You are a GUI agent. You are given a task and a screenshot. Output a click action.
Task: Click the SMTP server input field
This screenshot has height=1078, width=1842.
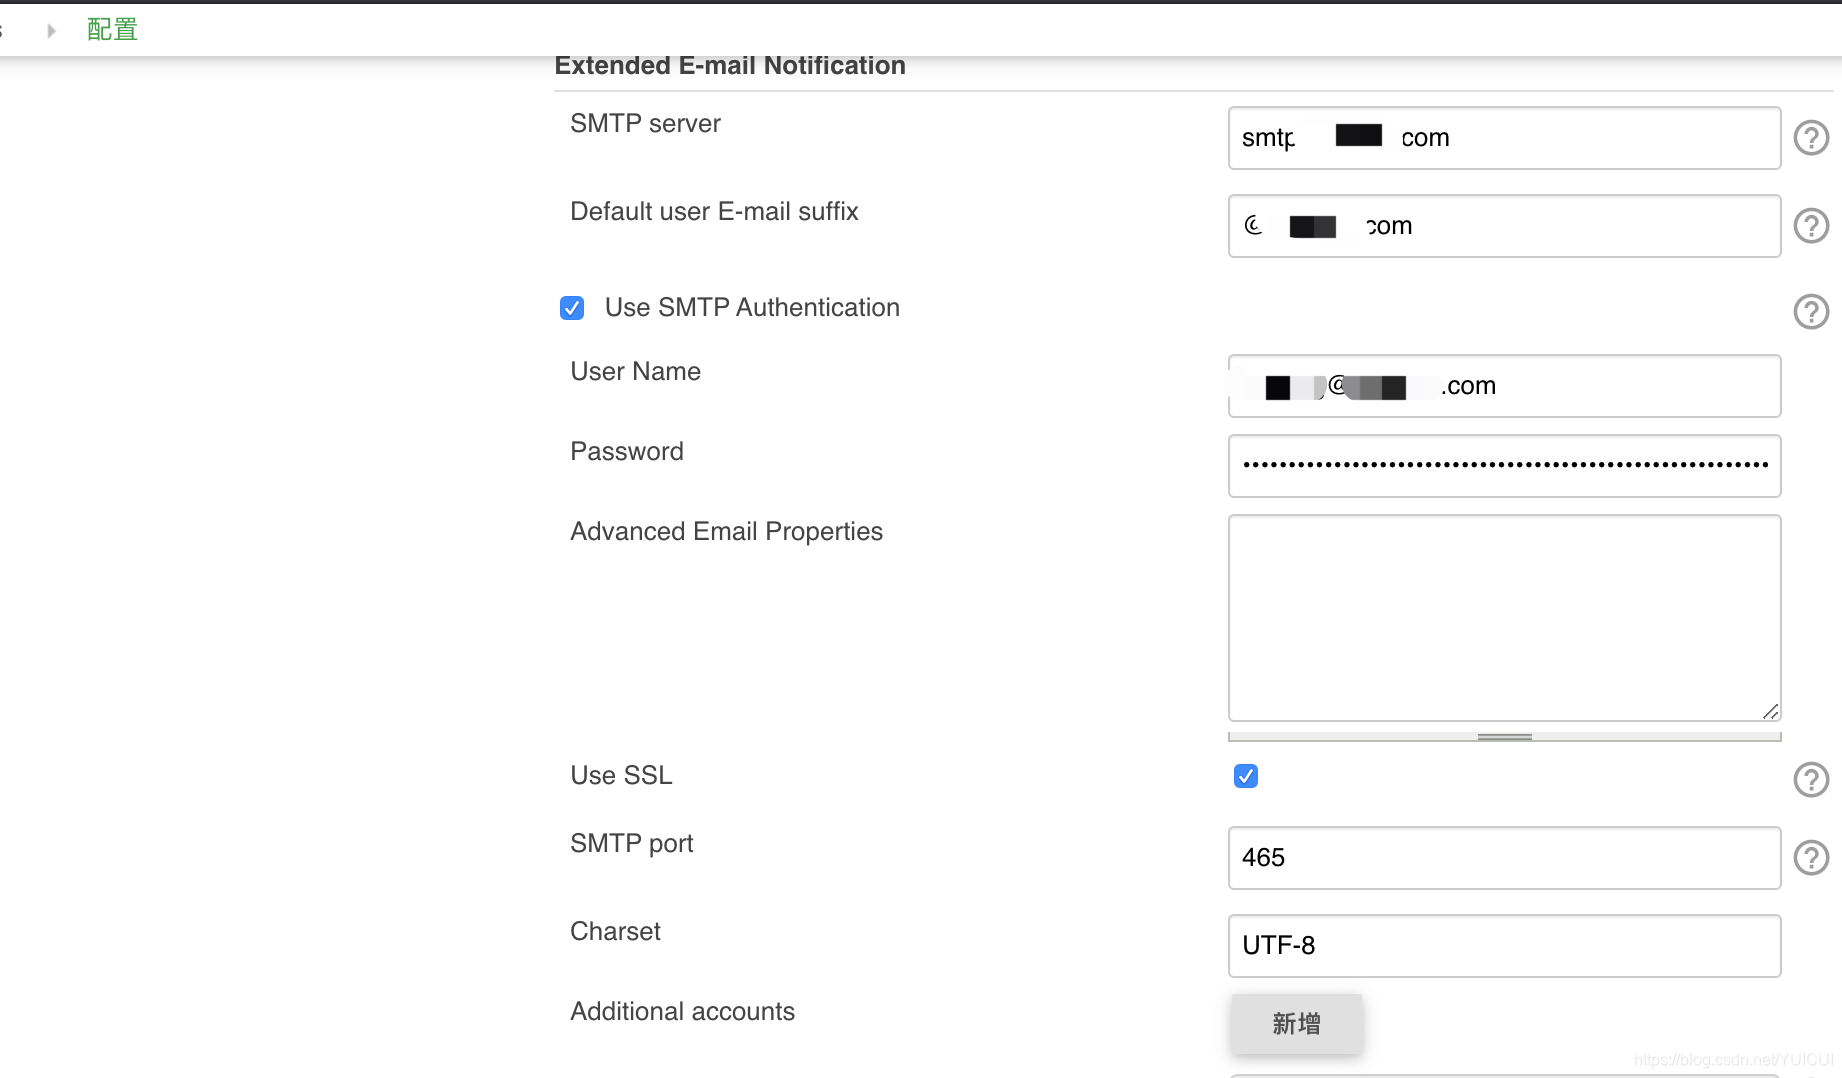[1504, 138]
